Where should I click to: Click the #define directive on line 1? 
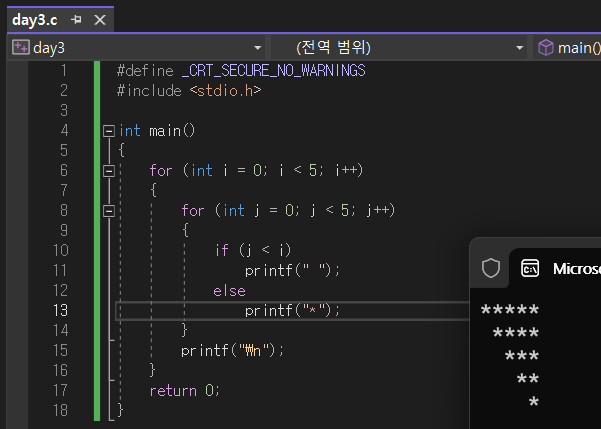pos(145,71)
